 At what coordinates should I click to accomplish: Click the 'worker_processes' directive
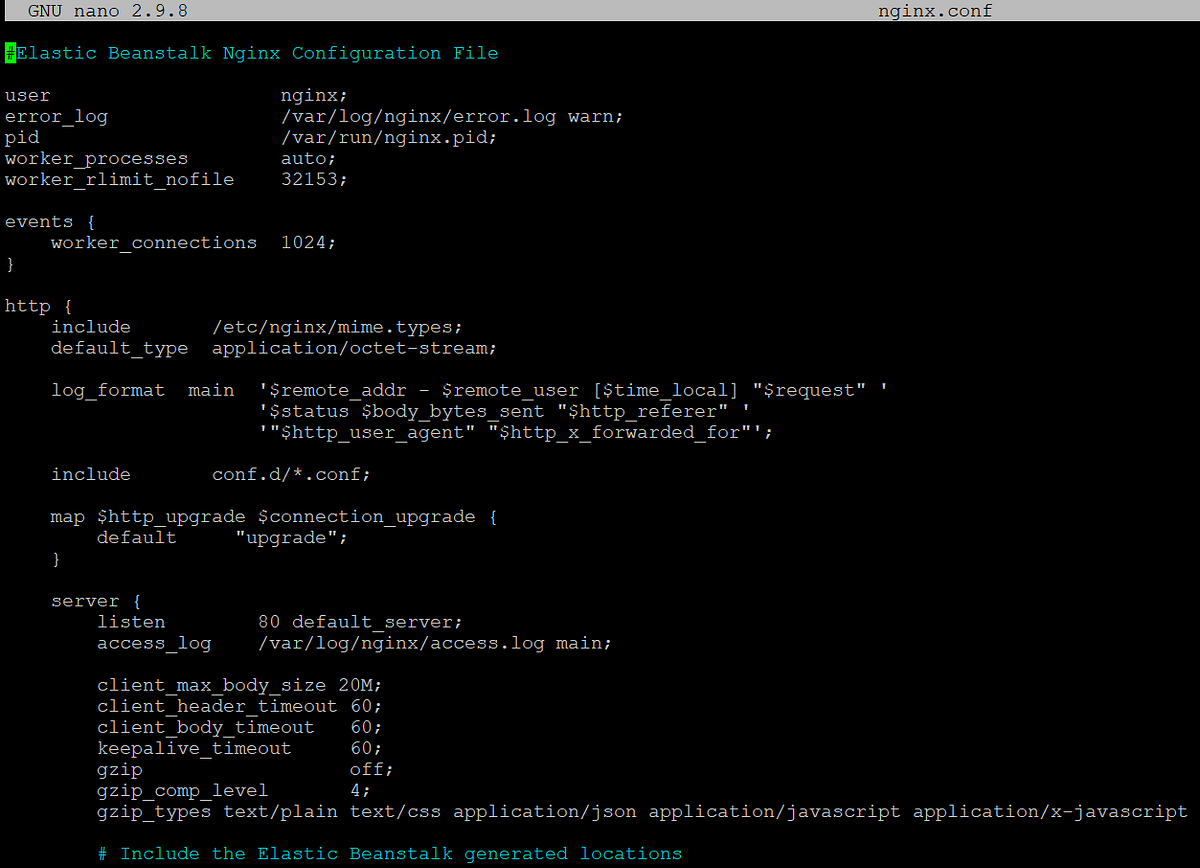96,159
